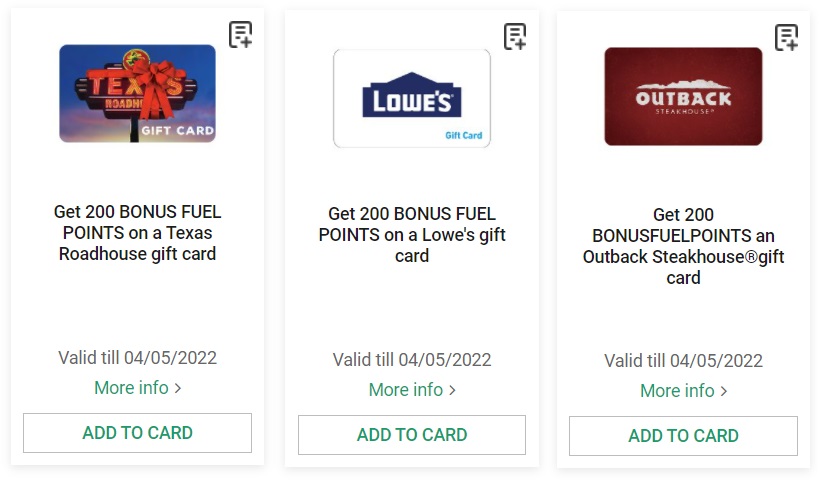Screen dimensions: 820x480
Task: Select the Outback Steakhouse bonus fuel points title
Action: pos(684,246)
